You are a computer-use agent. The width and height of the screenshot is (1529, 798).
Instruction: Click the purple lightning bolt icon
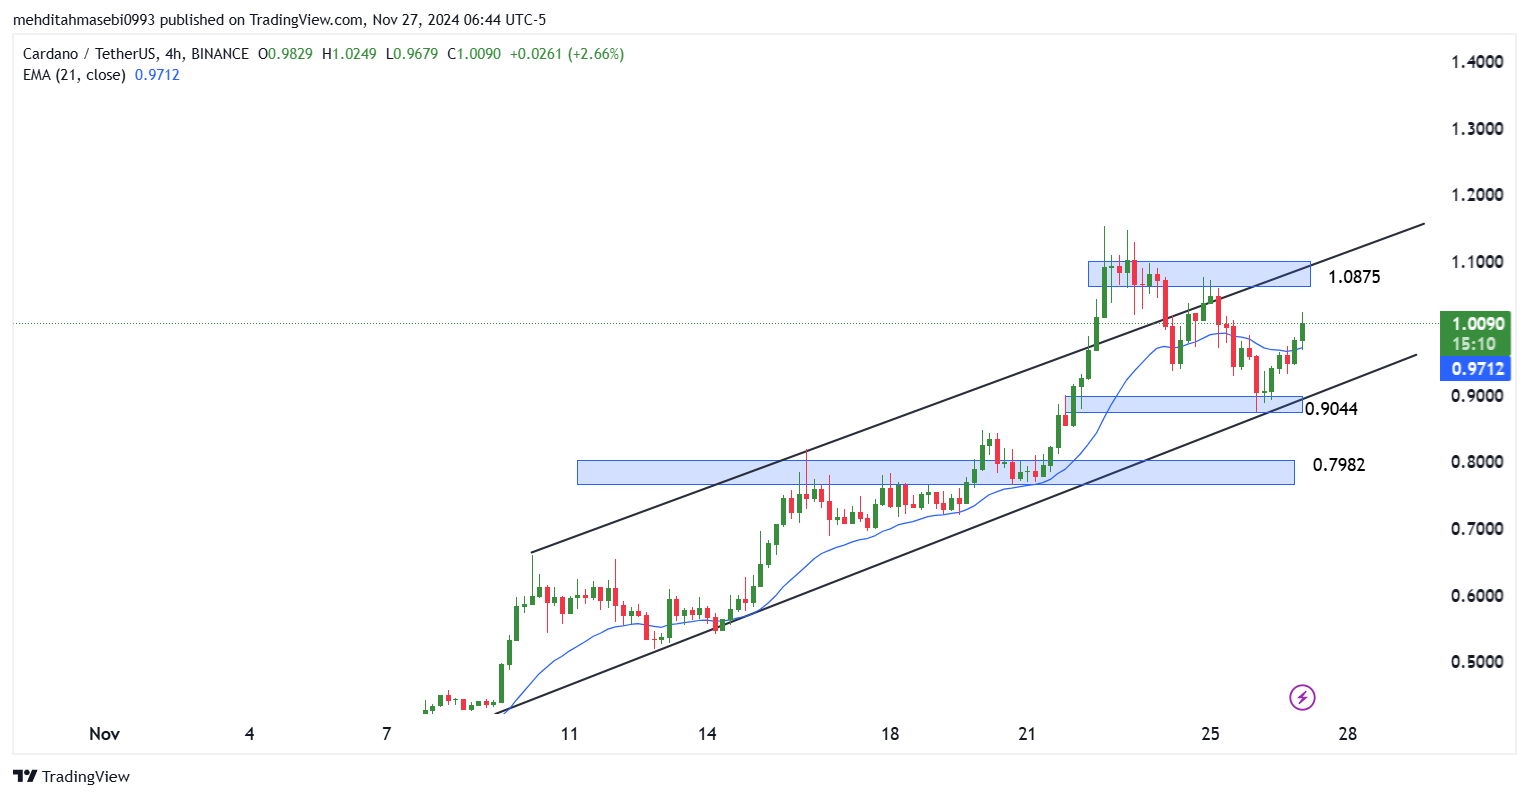pos(1302,697)
